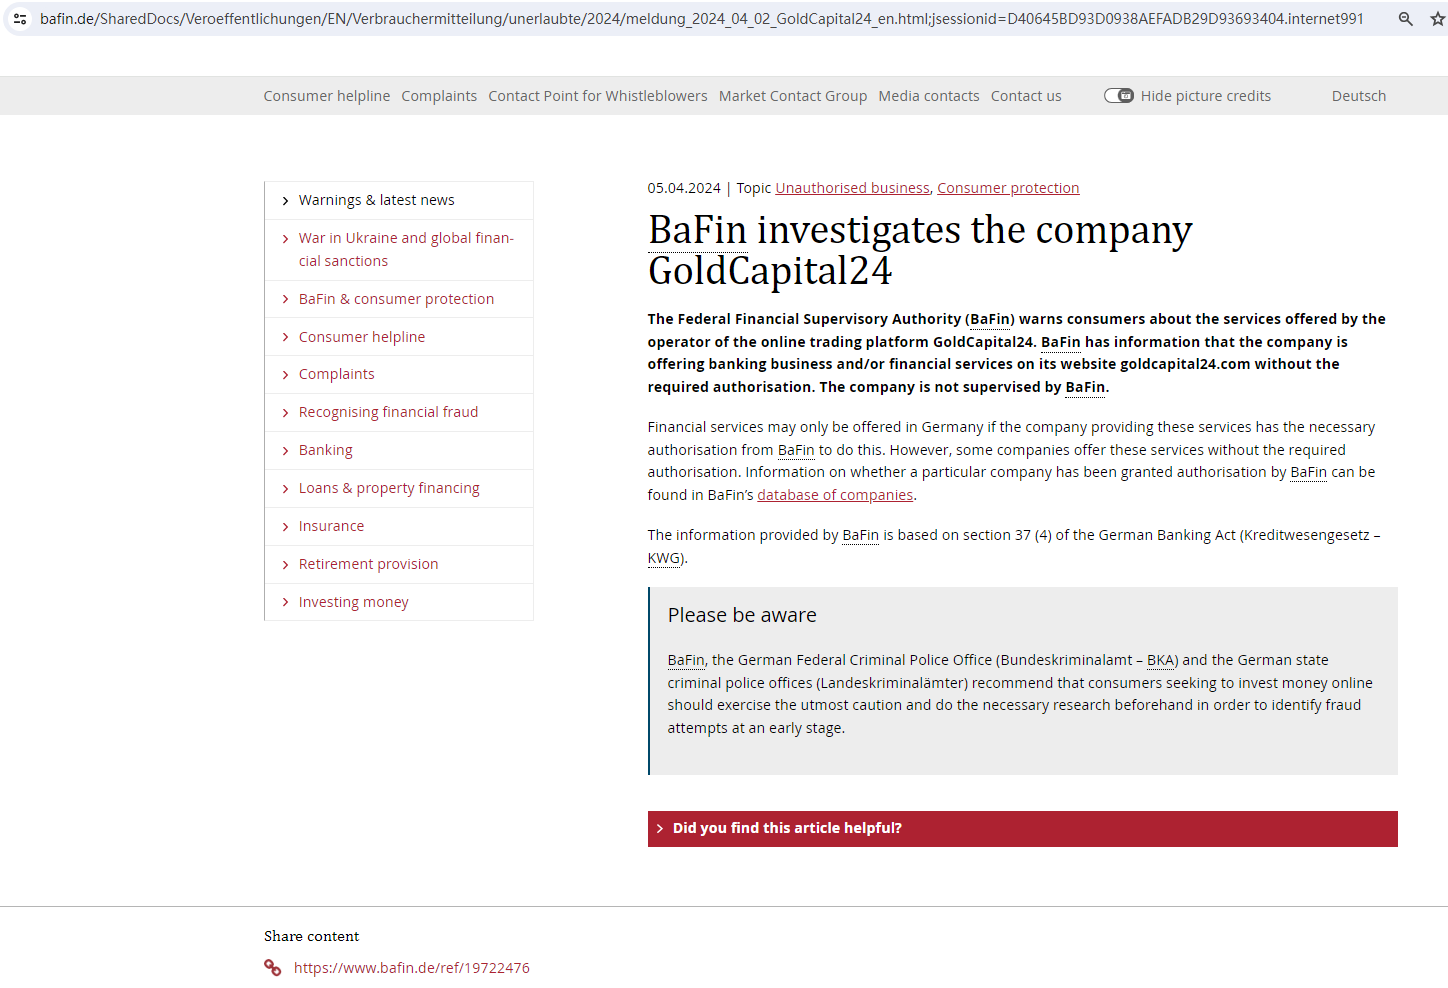Toggle the Hide picture credits switch

pos(1118,96)
